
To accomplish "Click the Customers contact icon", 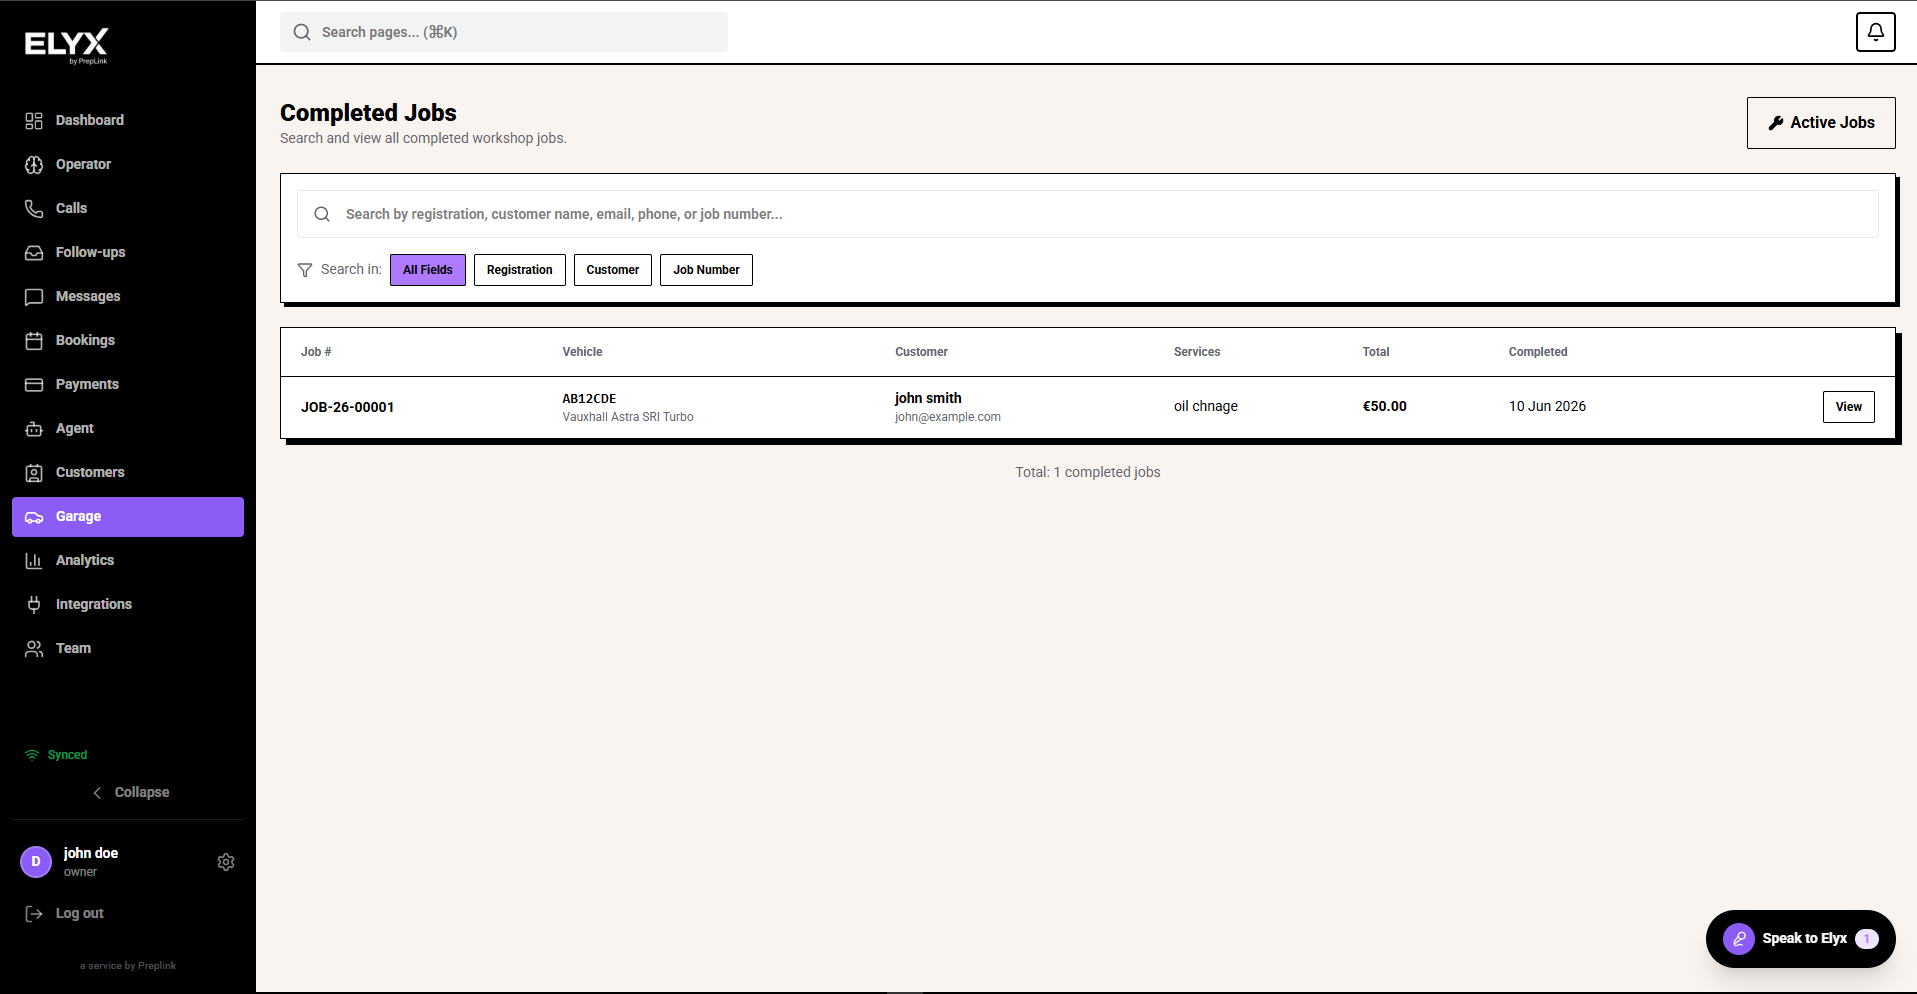I will point(34,472).
